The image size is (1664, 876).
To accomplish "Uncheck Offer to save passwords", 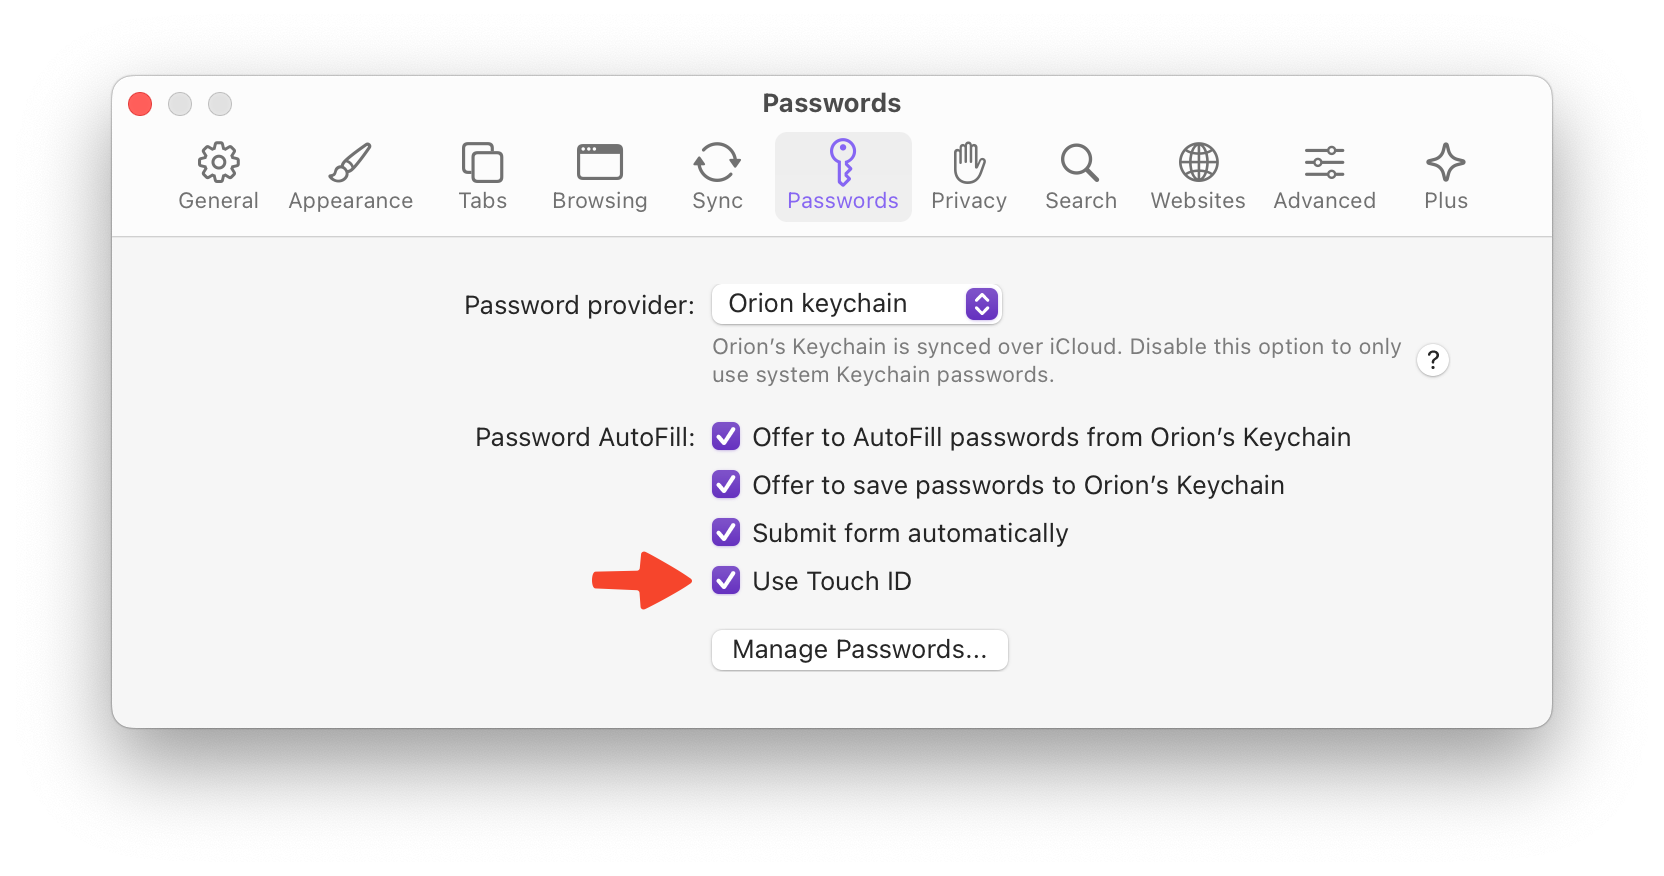I will click(x=726, y=485).
